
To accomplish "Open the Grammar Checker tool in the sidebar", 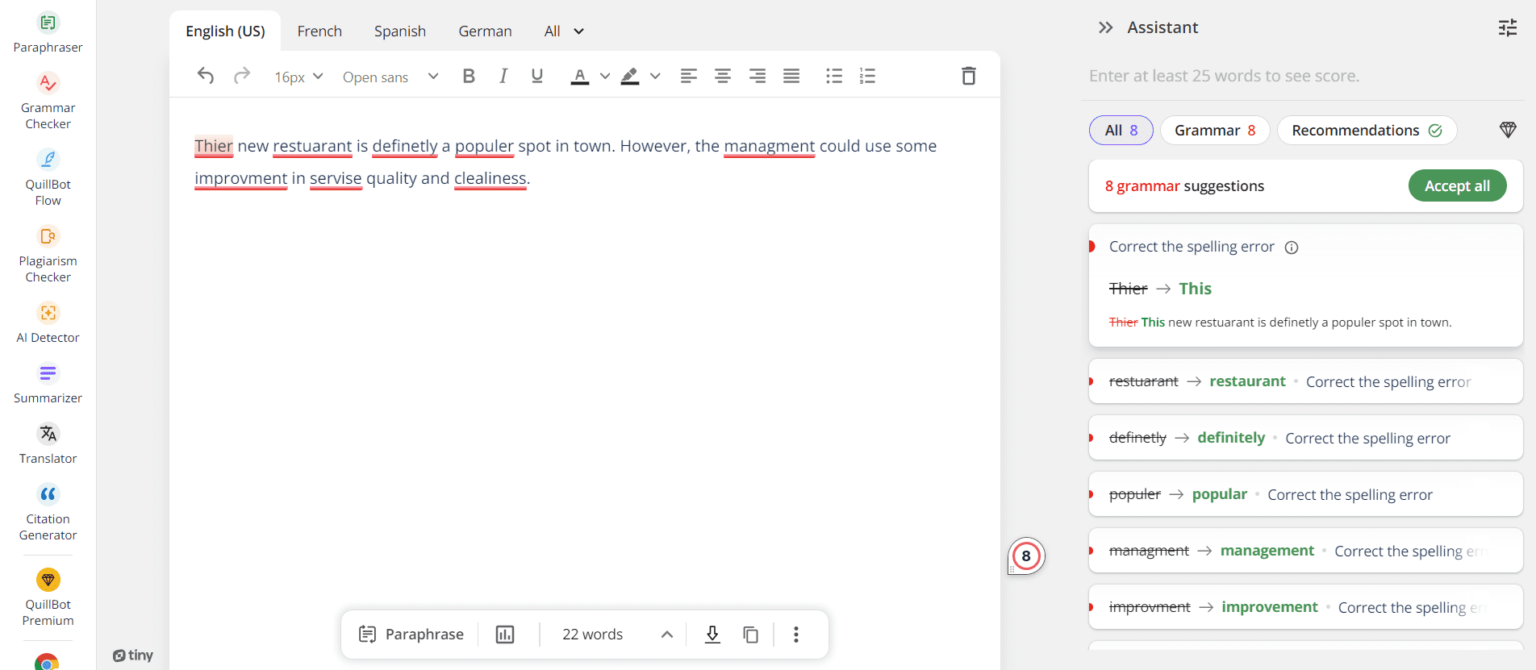I will [x=47, y=98].
